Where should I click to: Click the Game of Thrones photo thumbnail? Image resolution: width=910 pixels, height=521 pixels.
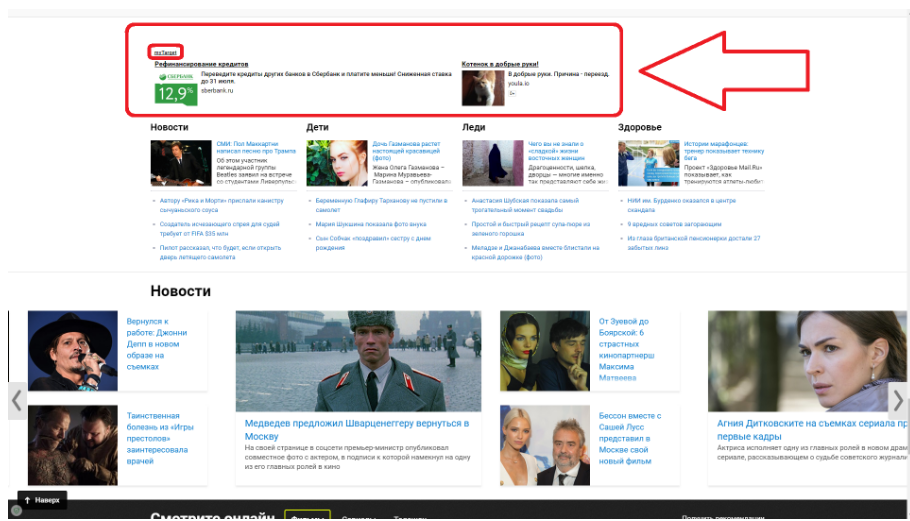pos(73,445)
